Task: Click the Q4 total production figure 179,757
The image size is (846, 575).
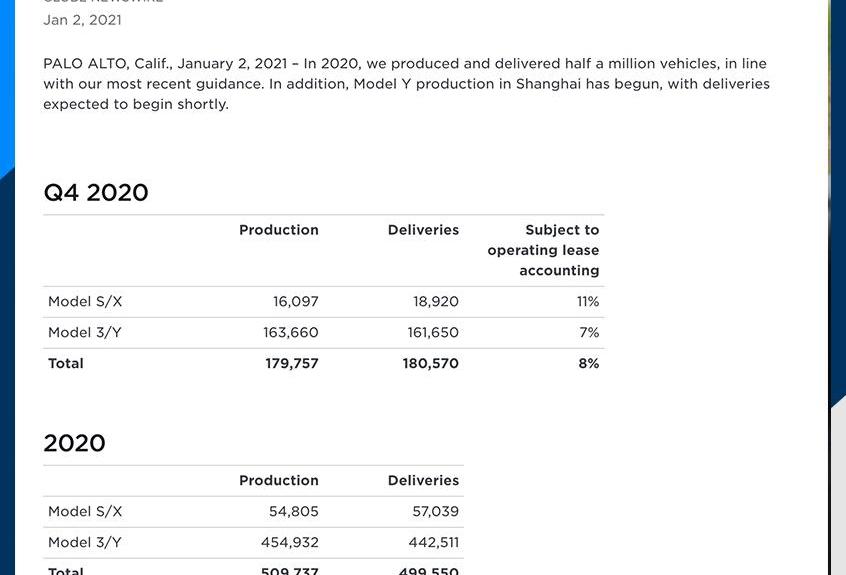Action: (x=291, y=364)
